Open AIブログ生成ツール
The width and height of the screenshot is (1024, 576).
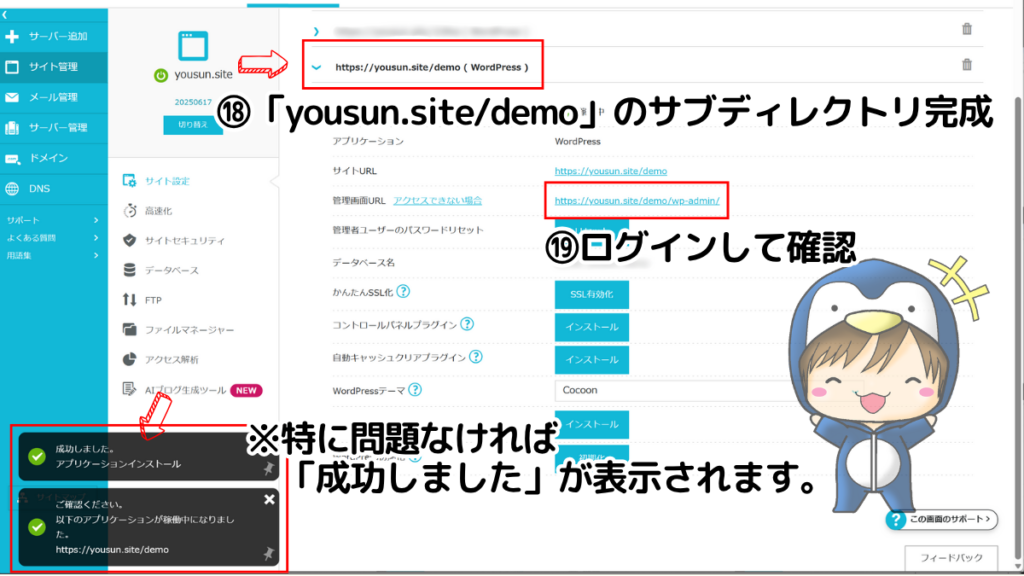point(185,390)
